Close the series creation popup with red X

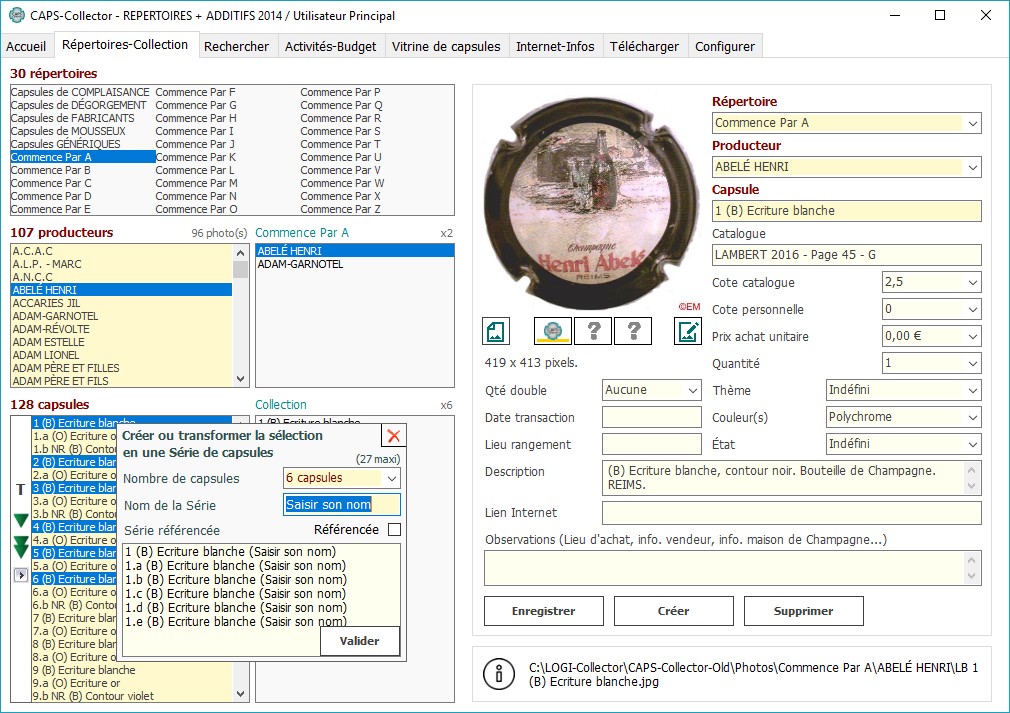pyautogui.click(x=394, y=436)
